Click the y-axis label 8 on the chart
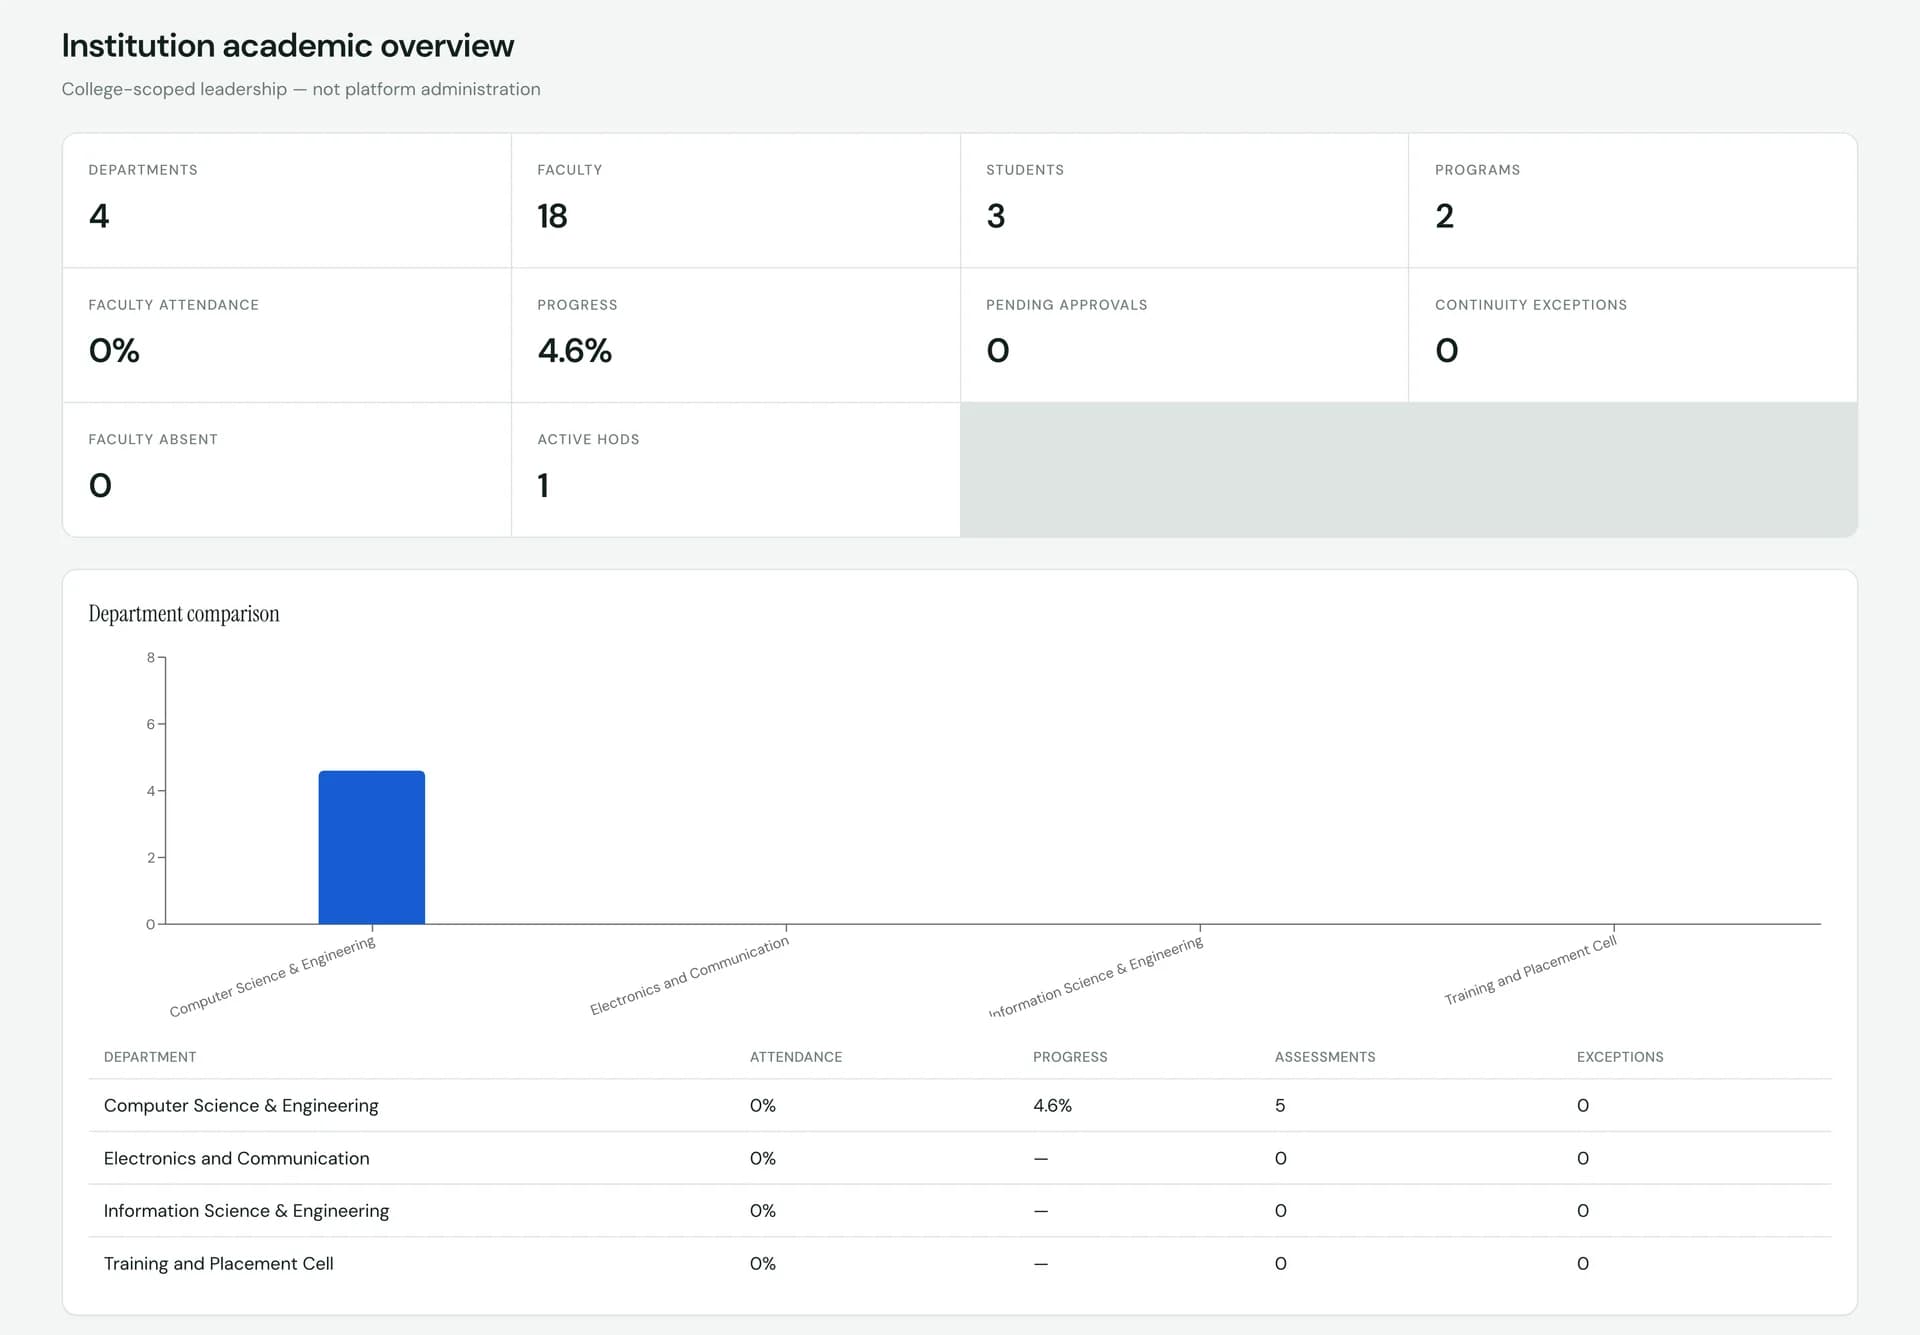The height and width of the screenshot is (1335, 1920). 151,657
